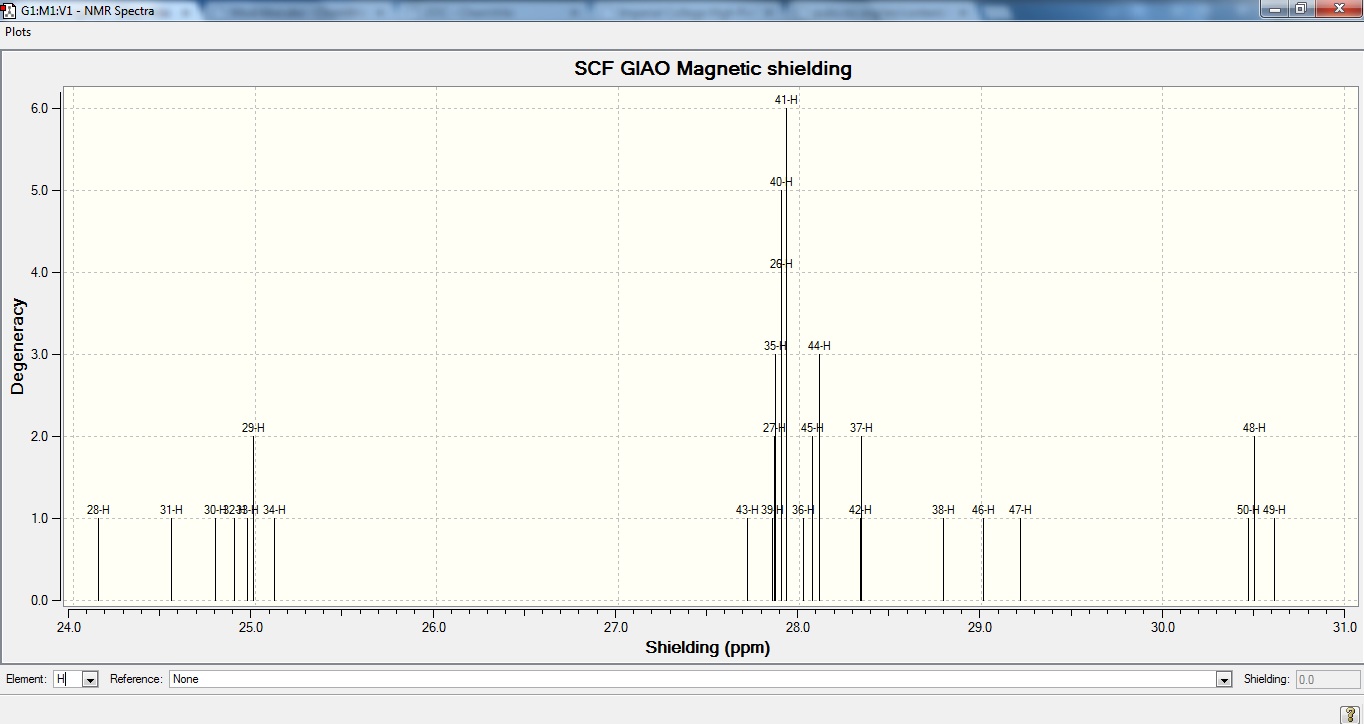The width and height of the screenshot is (1364, 724).
Task: Minimize the NMR Spectra window
Action: pyautogui.click(x=1273, y=9)
